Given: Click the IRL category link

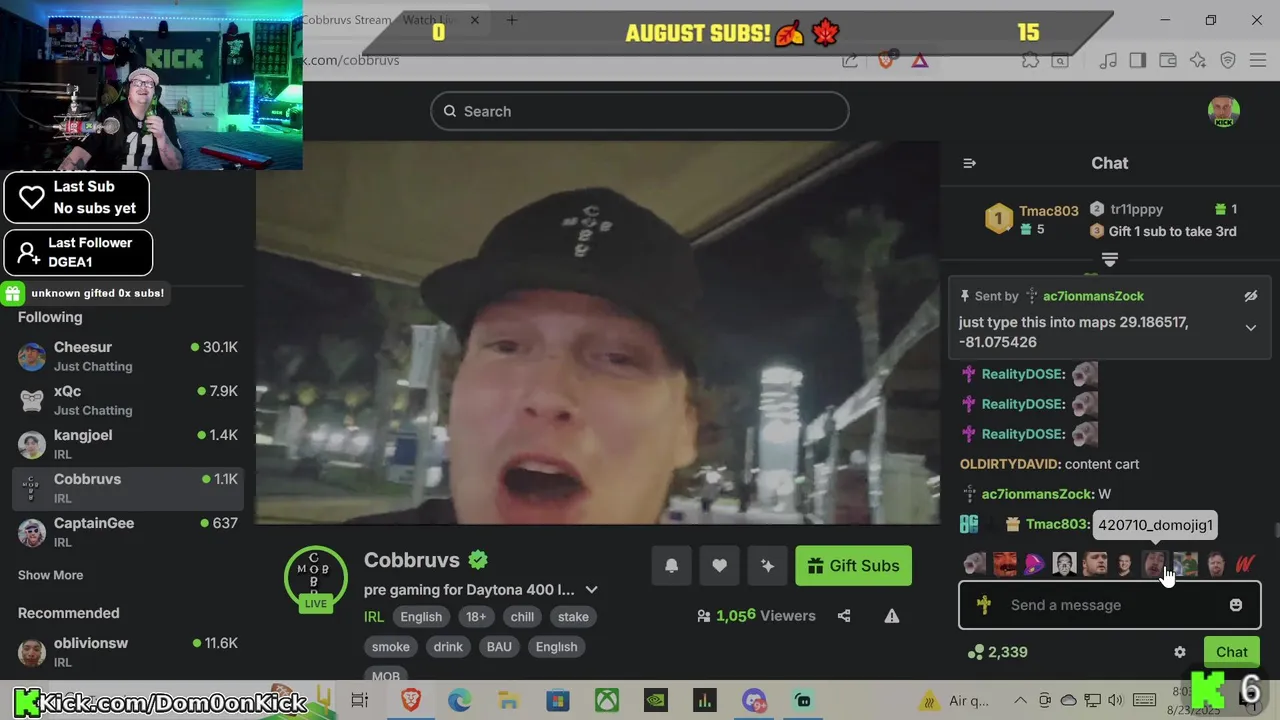Looking at the screenshot, I should [x=374, y=617].
